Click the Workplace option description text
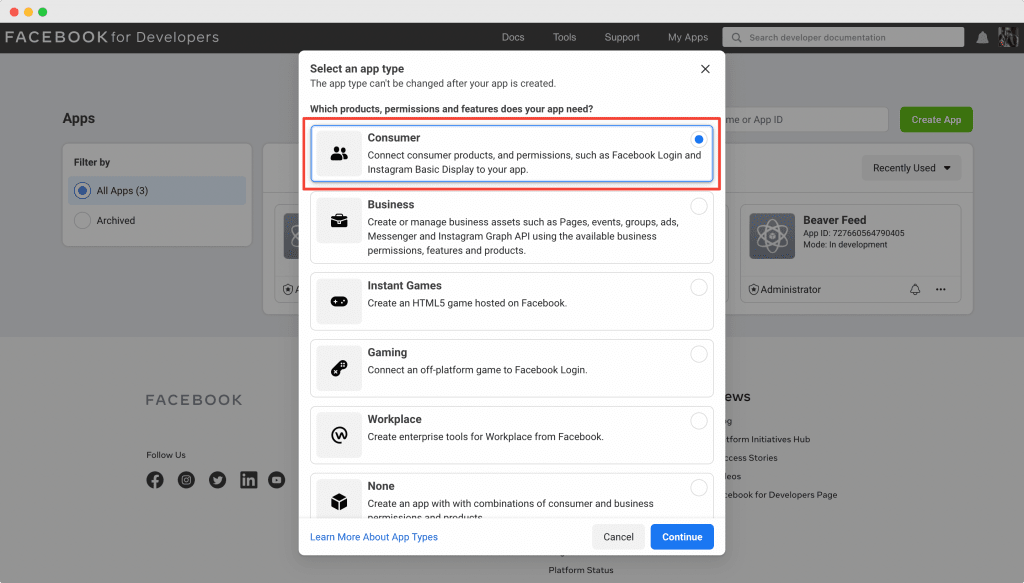Screen dimensions: 1024x583 coord(485,437)
